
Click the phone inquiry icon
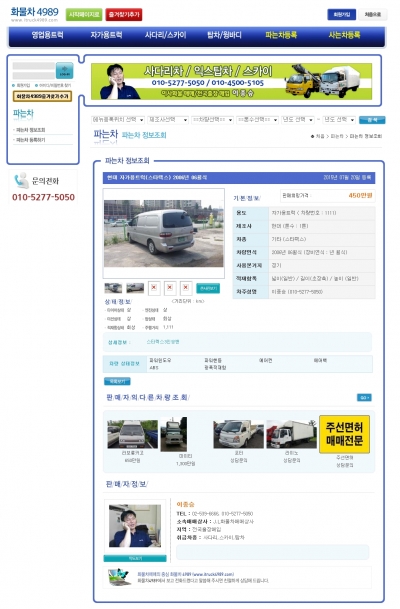coord(21,180)
